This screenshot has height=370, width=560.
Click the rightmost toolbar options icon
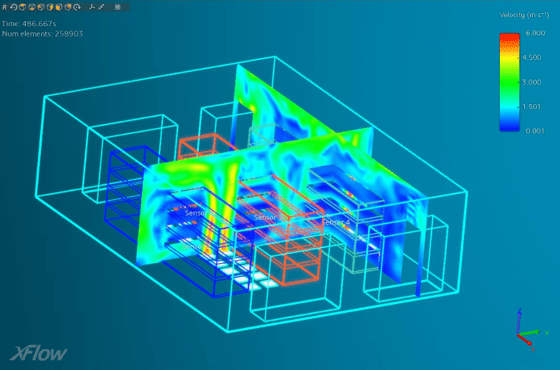[118, 7]
